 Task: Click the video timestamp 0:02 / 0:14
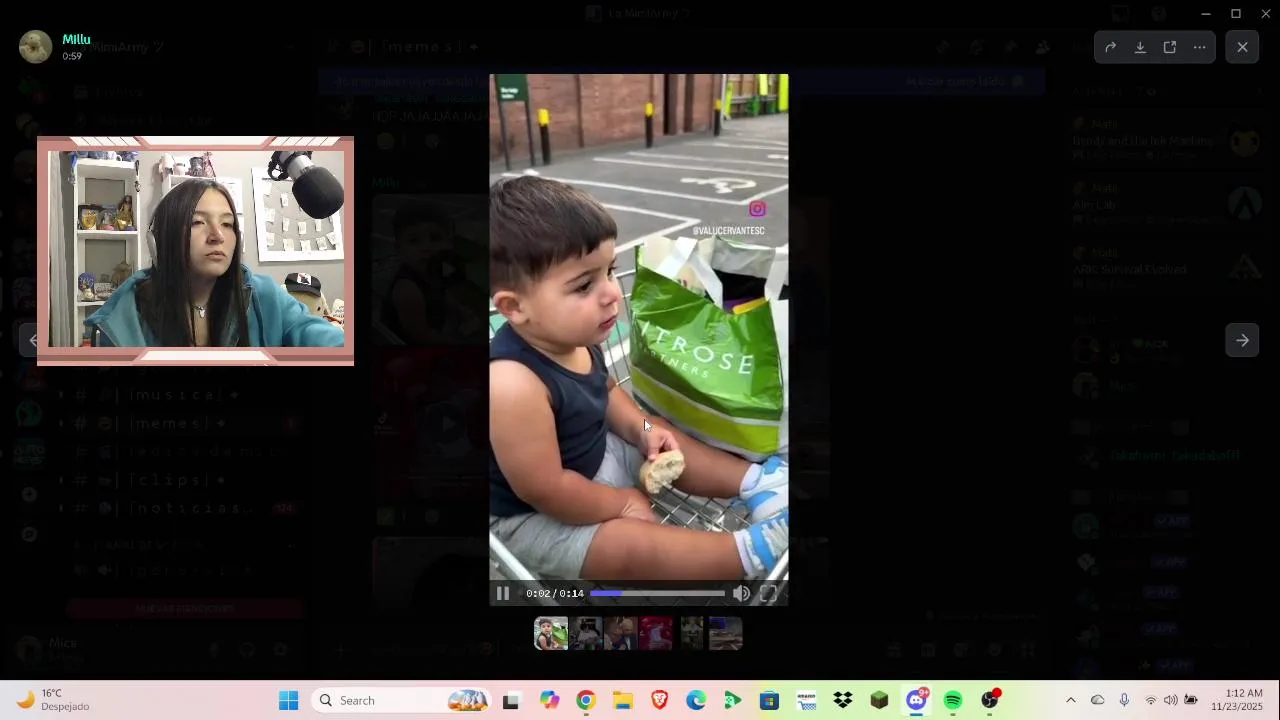(555, 593)
